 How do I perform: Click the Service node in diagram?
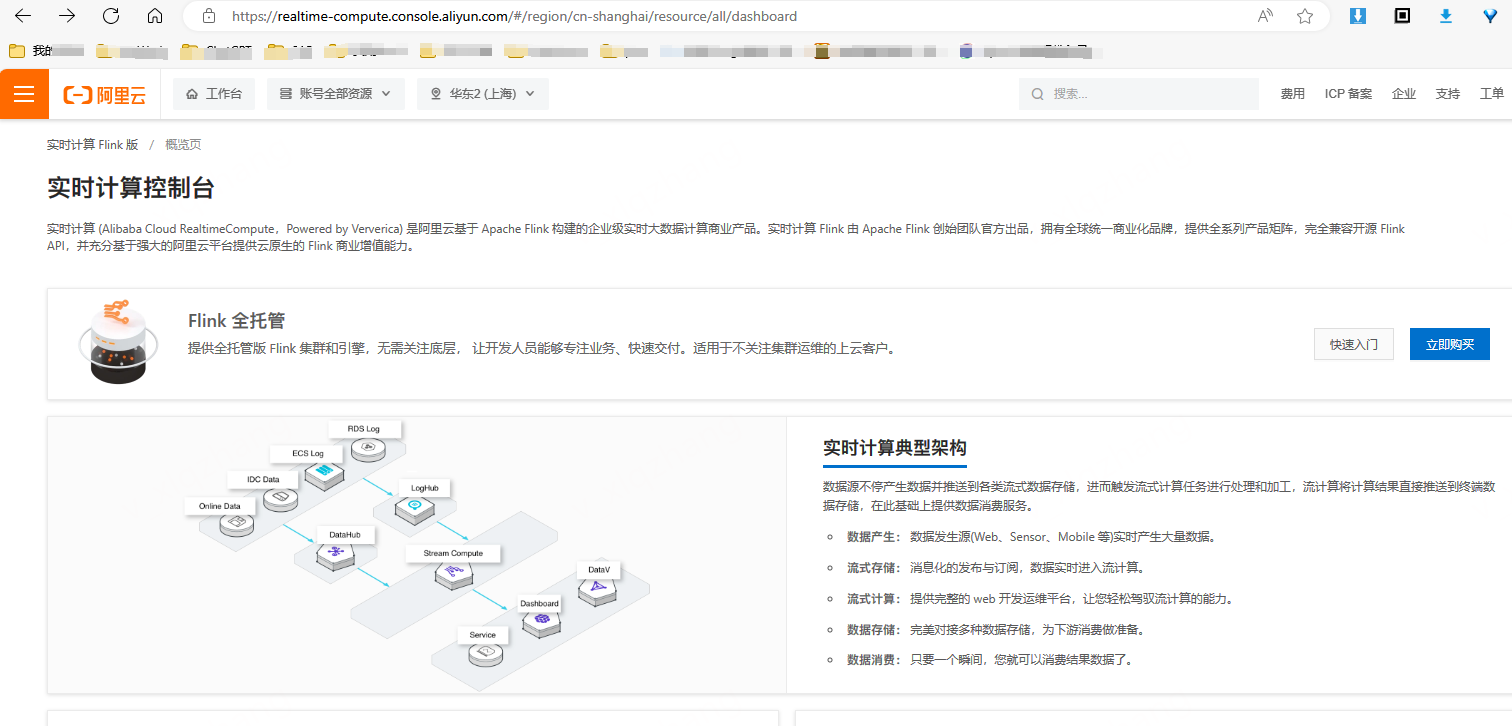click(x=483, y=646)
